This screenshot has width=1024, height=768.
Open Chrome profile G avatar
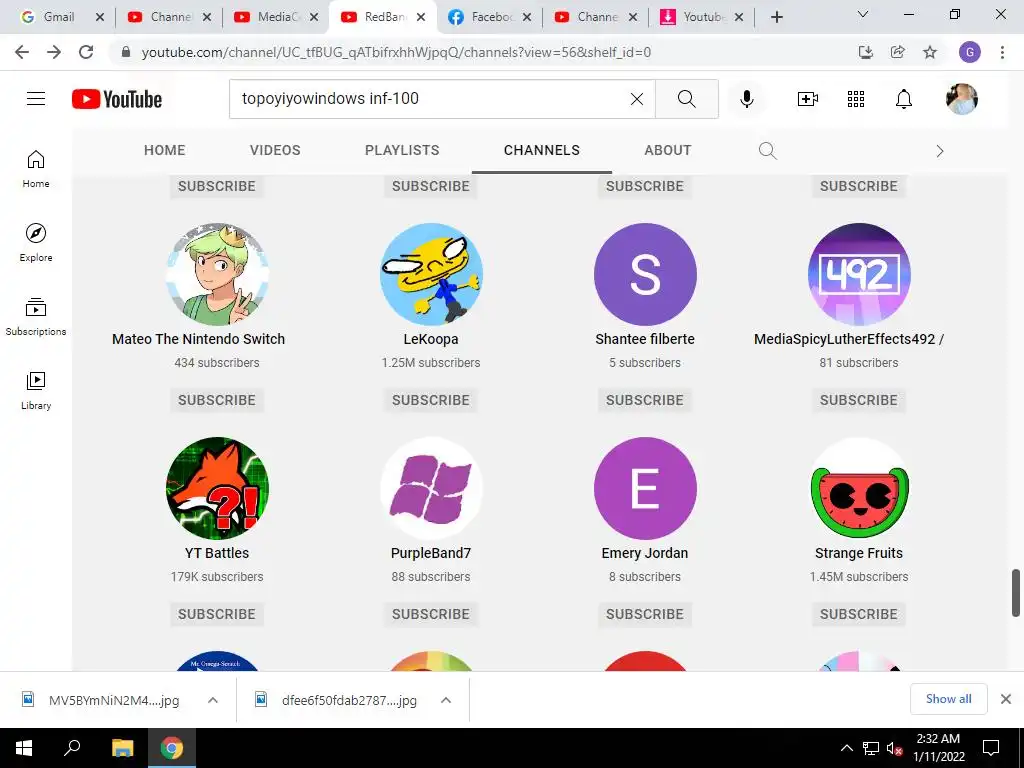pos(970,52)
